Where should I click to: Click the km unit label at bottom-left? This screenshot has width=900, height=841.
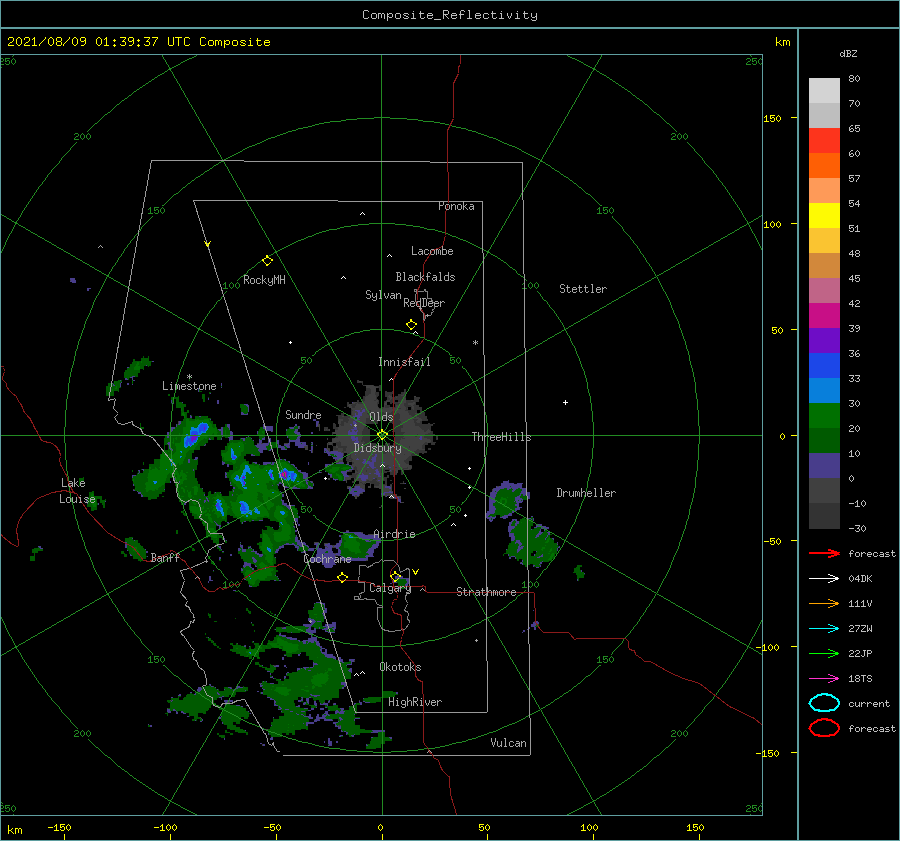pyautogui.click(x=15, y=830)
